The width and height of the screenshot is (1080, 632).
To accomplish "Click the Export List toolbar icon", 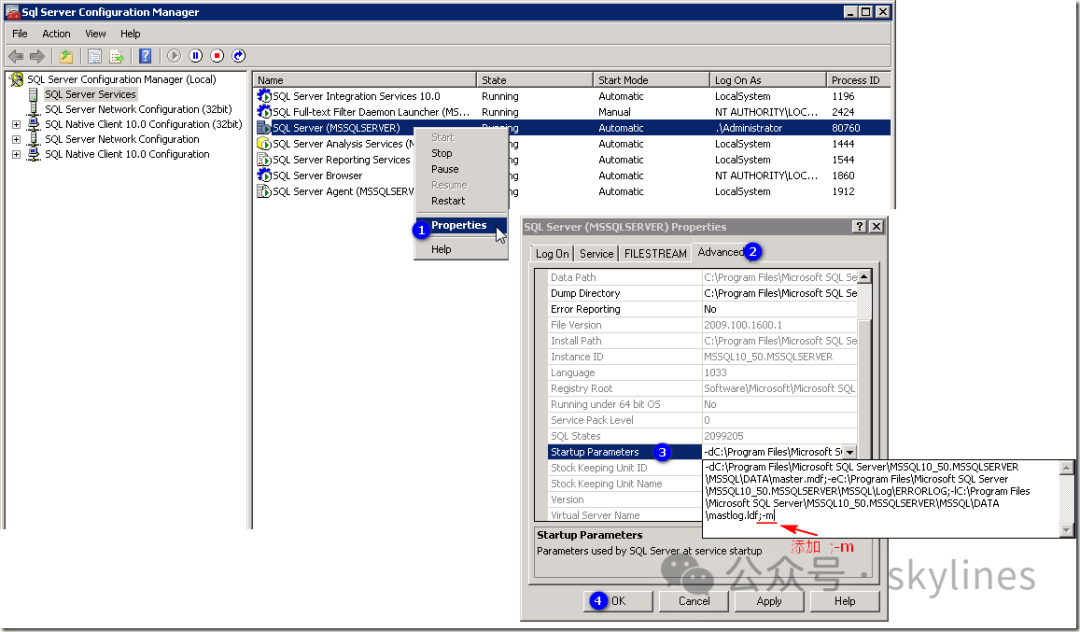I will (116, 56).
